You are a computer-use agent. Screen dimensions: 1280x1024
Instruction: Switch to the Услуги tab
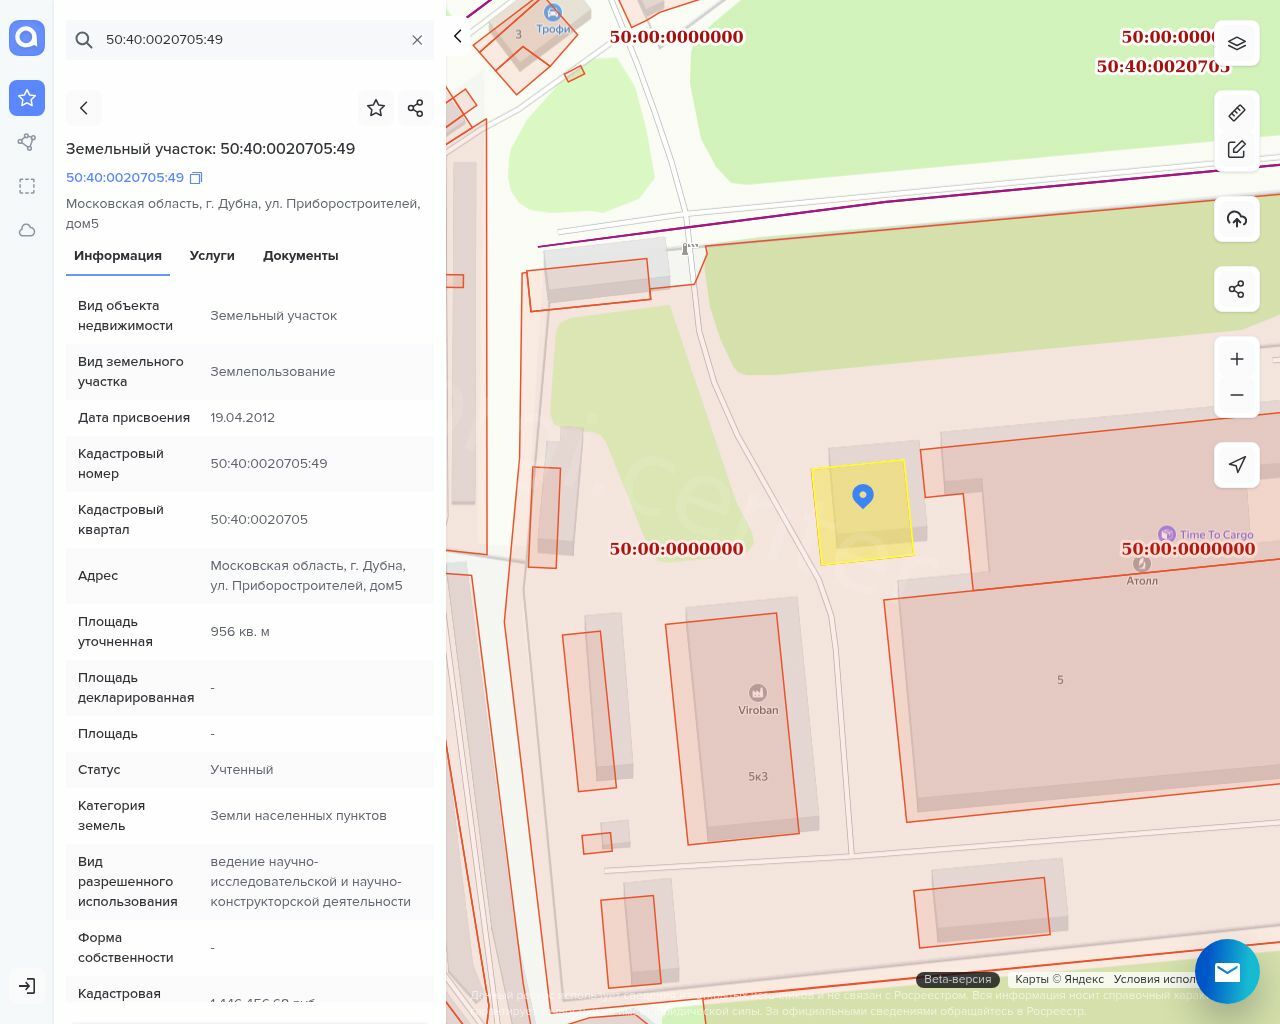[212, 256]
